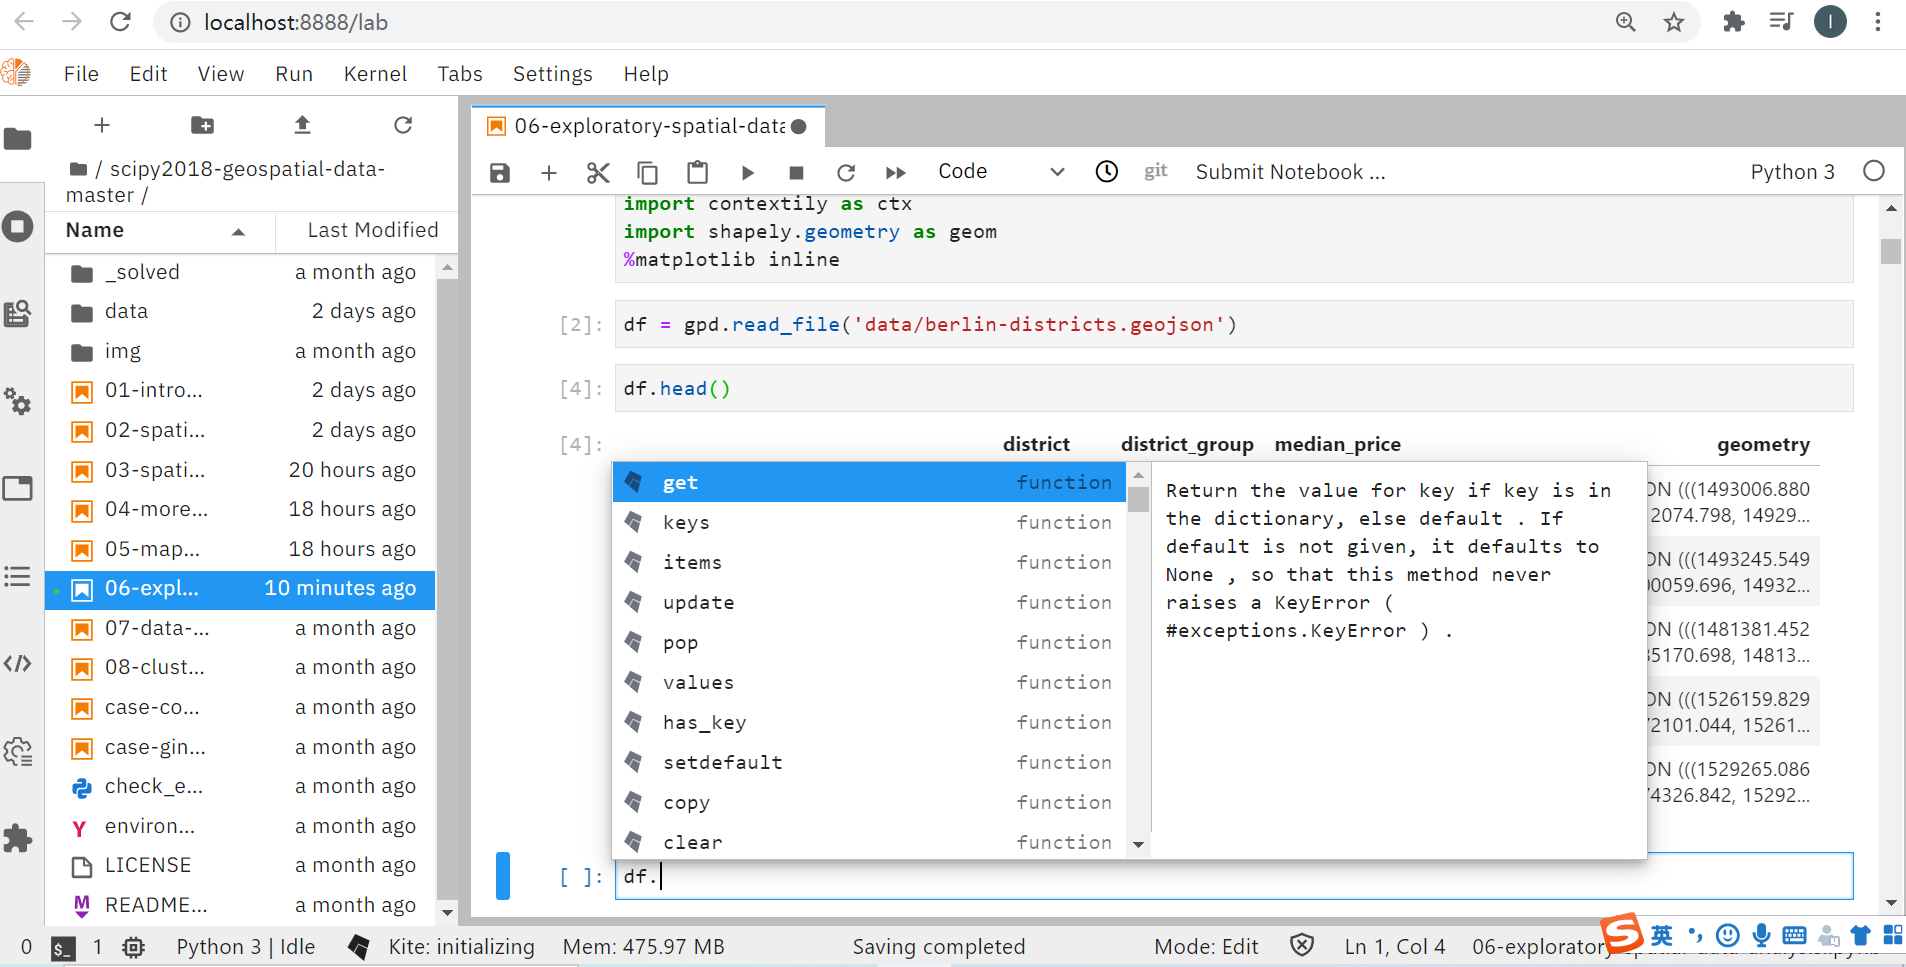This screenshot has height=967, width=1906.
Task: Run the current cell with the play icon
Action: point(748,172)
